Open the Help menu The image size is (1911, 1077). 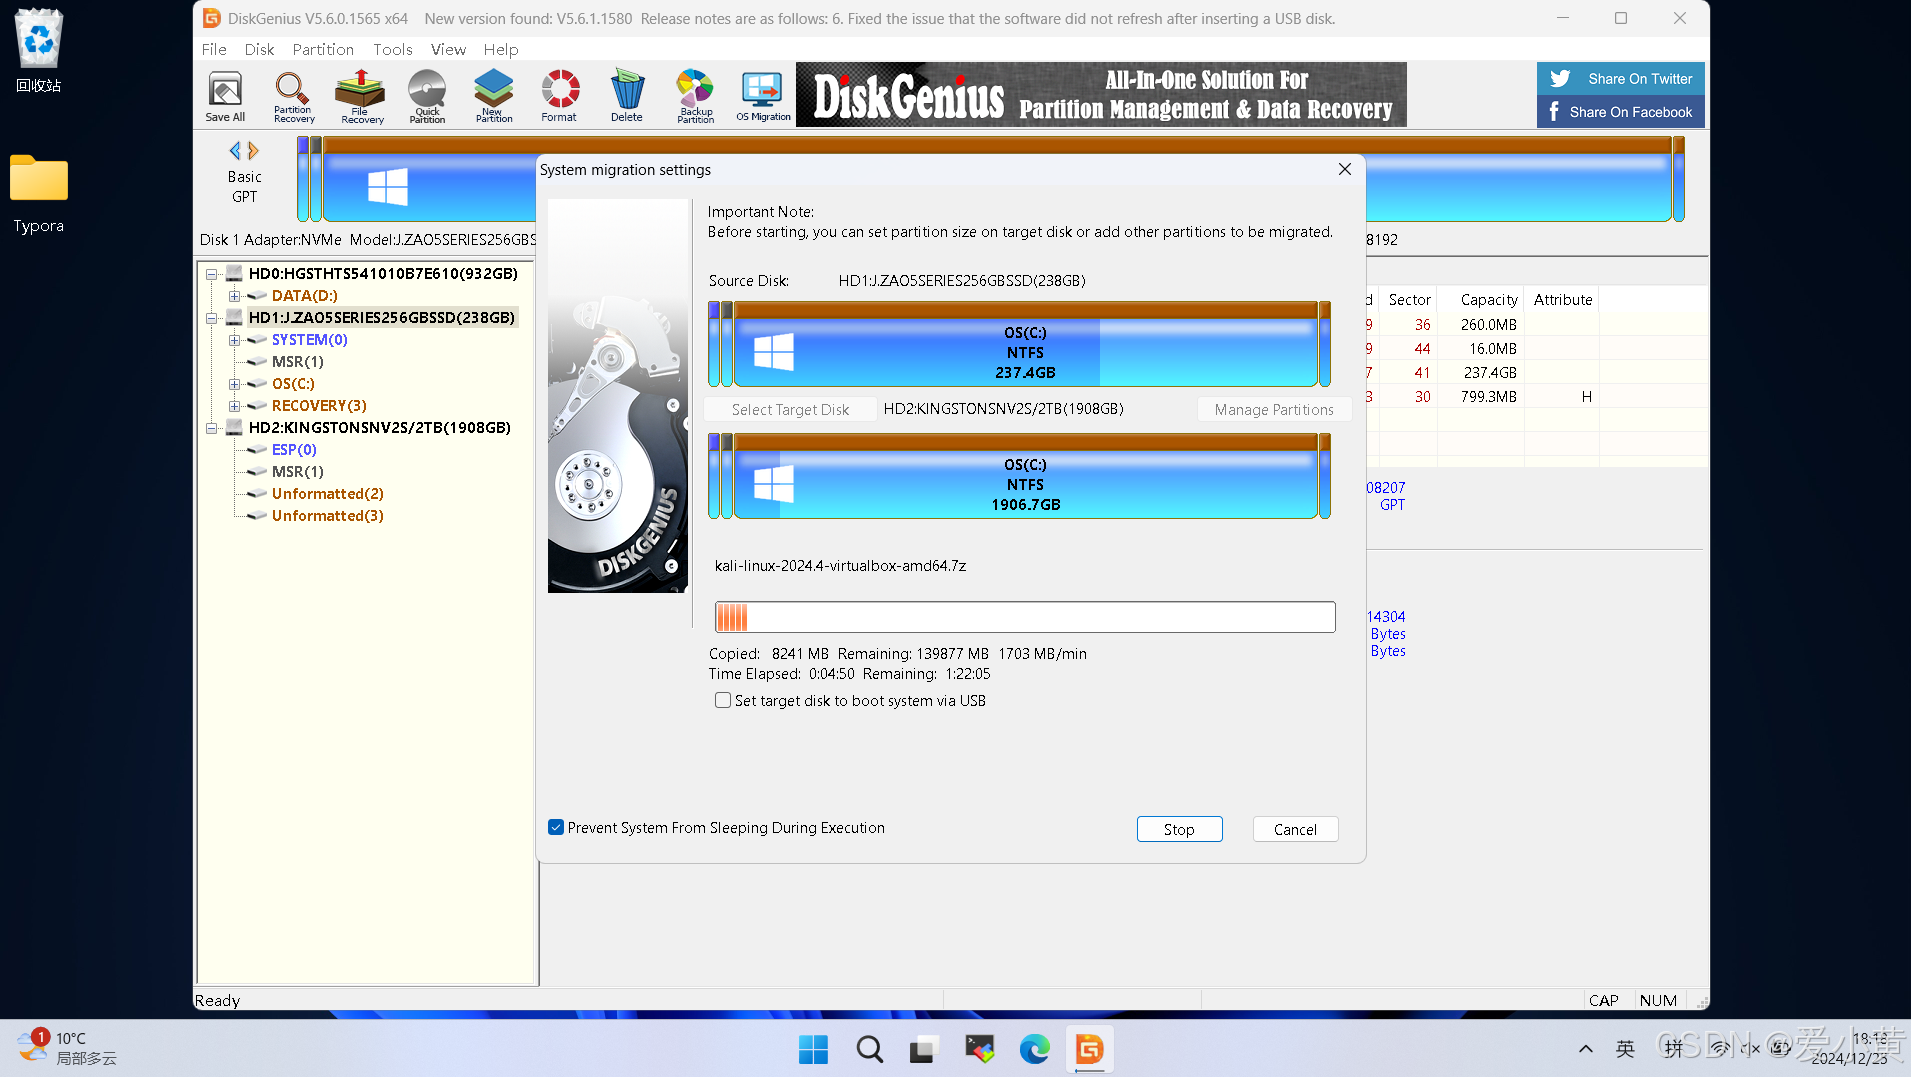pos(501,49)
